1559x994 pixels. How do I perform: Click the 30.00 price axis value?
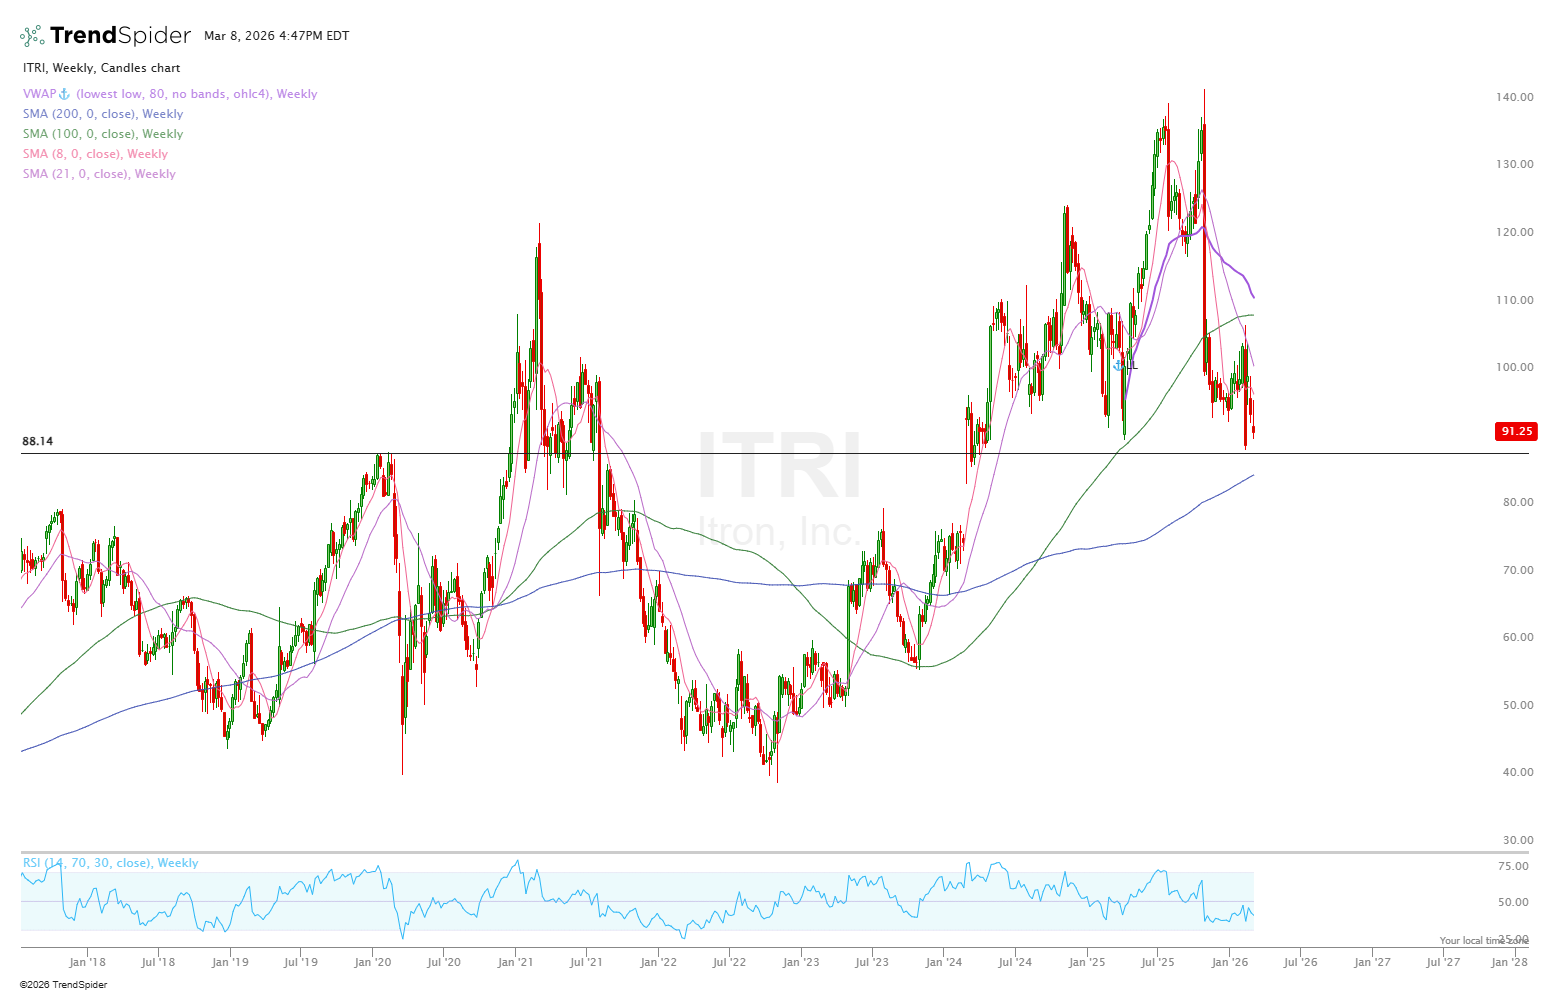1518,840
